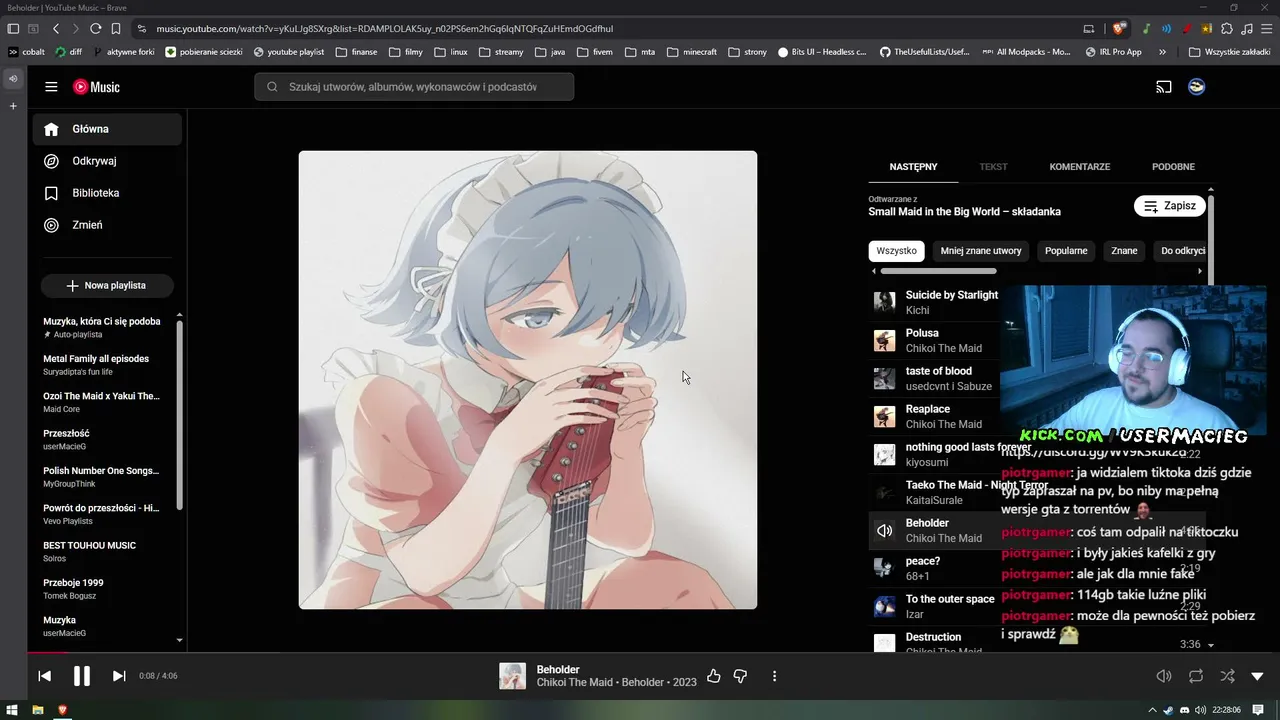Open Biblioteka library in the sidebar
This screenshot has width=1280, height=720.
pos(107,193)
